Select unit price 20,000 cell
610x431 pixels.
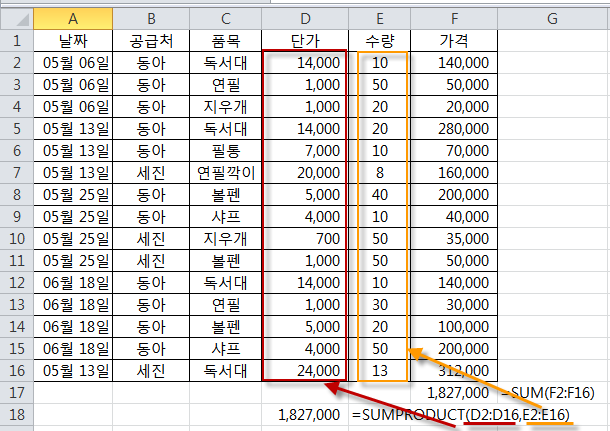[305, 172]
